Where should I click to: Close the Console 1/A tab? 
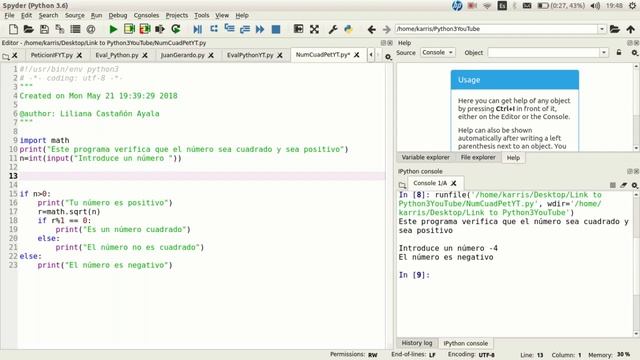(453, 183)
